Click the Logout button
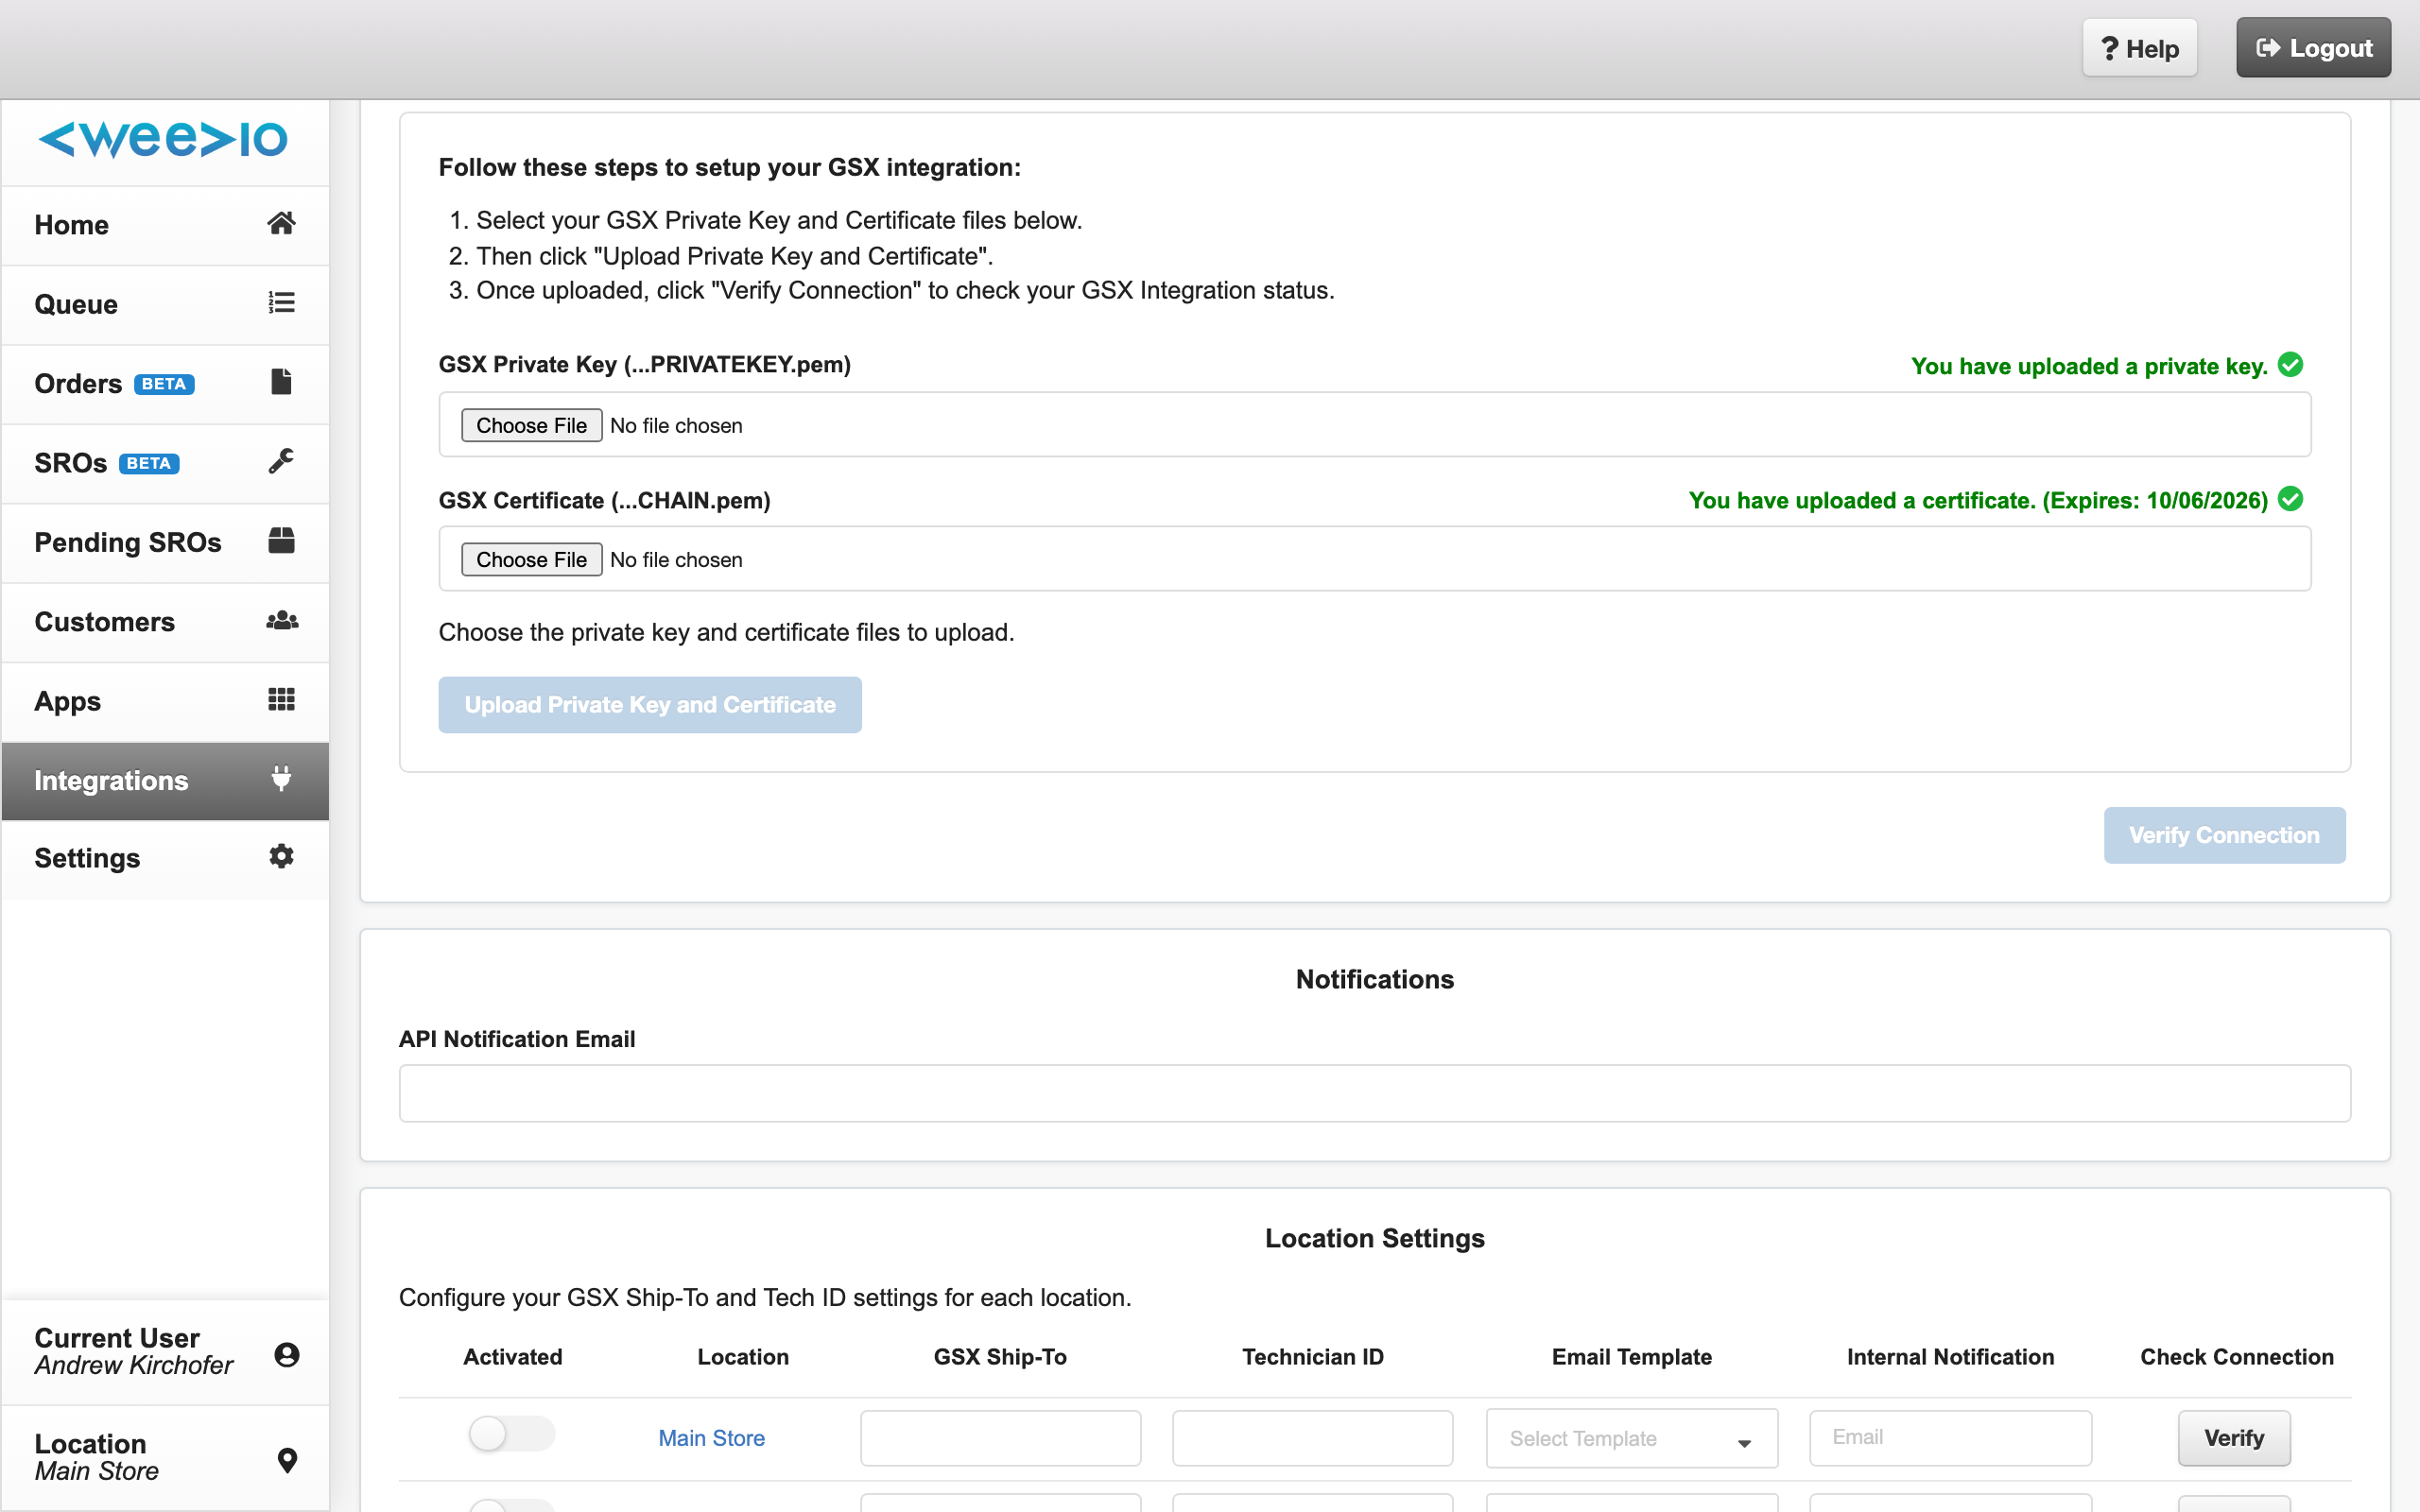This screenshot has width=2420, height=1512. point(2313,48)
